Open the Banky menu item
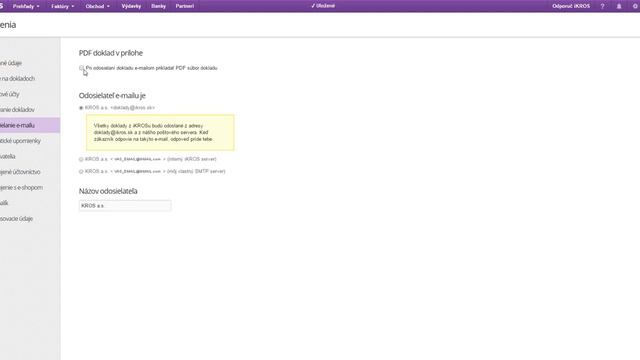Image resolution: width=640 pixels, height=360 pixels. click(158, 6)
